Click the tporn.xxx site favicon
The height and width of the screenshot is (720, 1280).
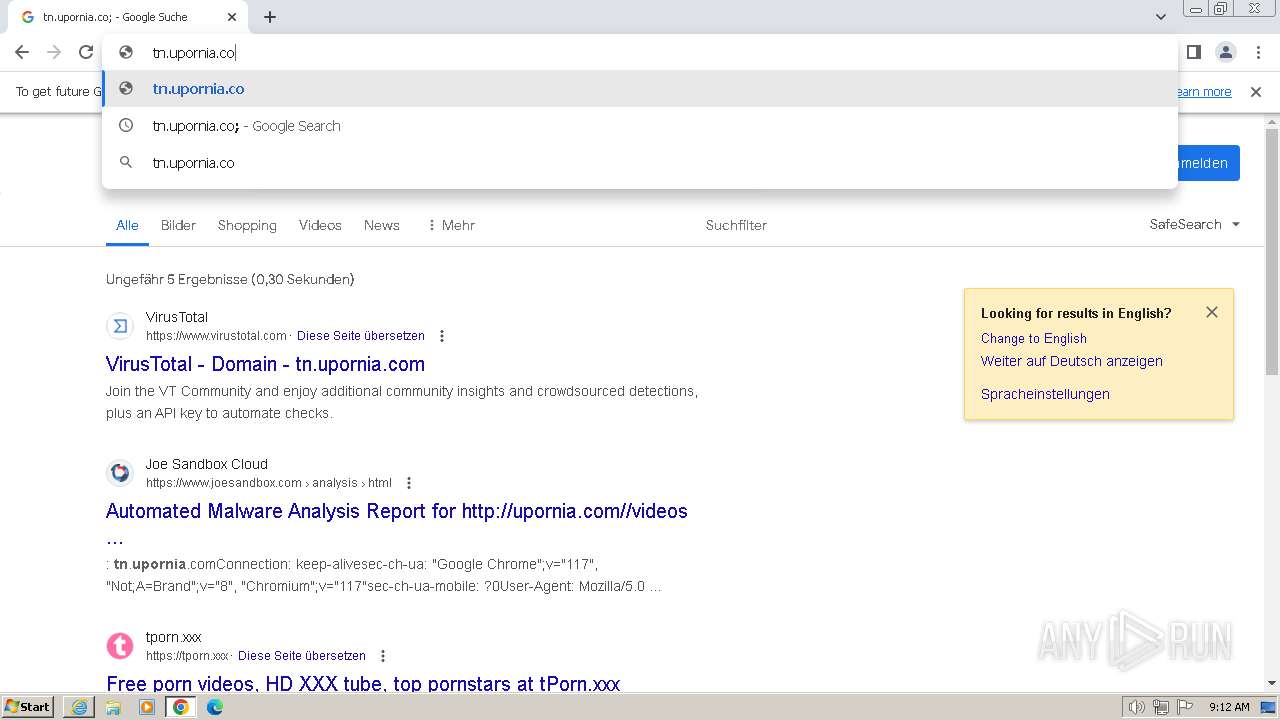120,645
